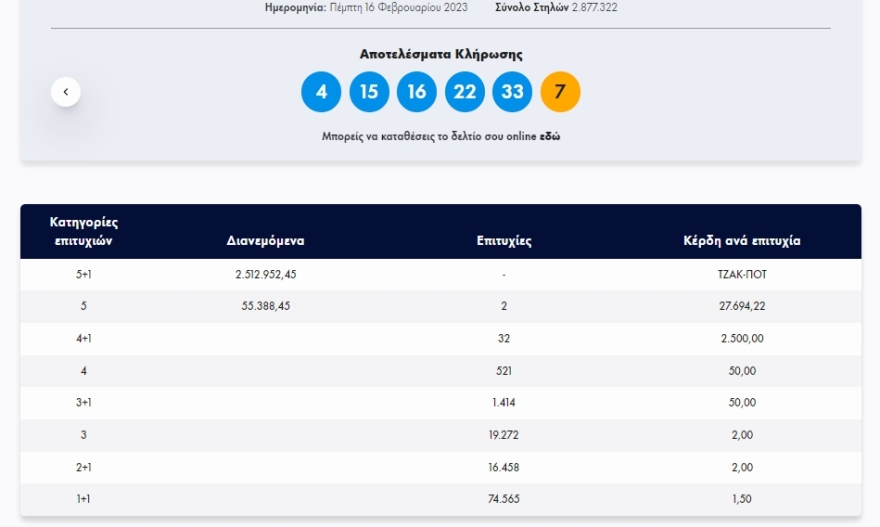Go to previous draw using left chevron

pyautogui.click(x=66, y=92)
